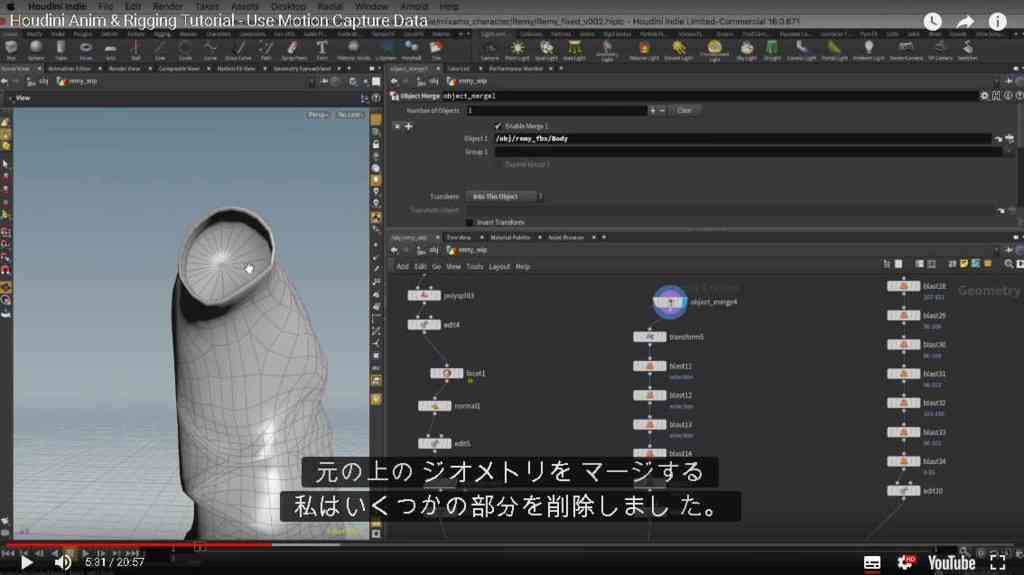Click the Clear button
The width and height of the screenshot is (1024, 575).
[x=684, y=110]
